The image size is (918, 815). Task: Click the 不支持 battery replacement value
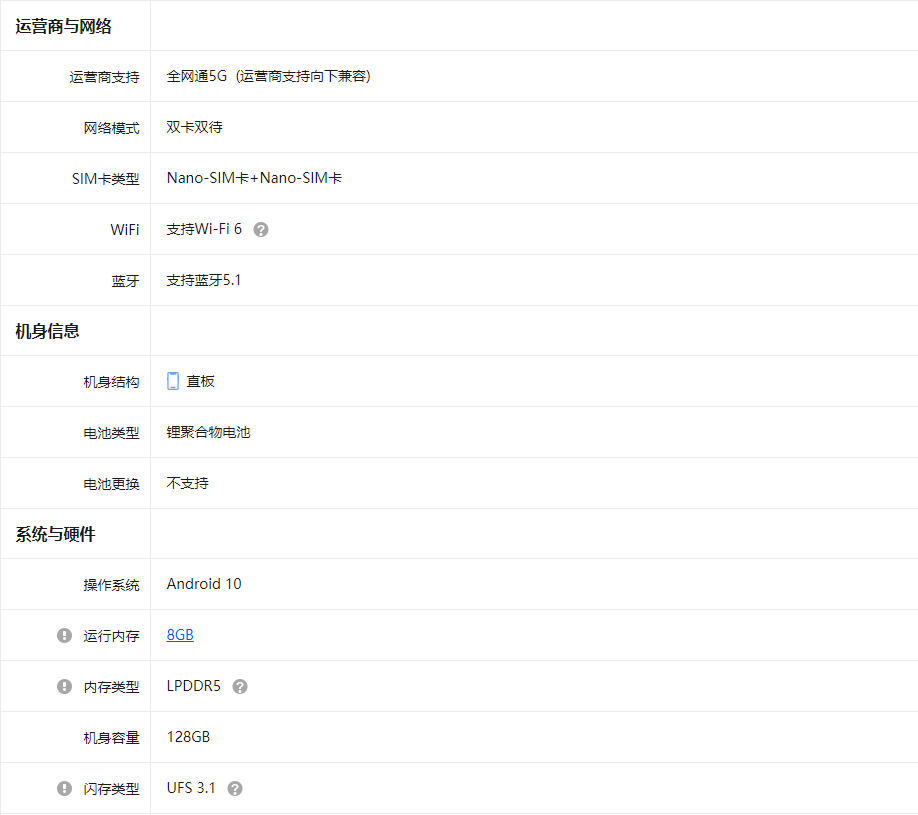point(187,483)
